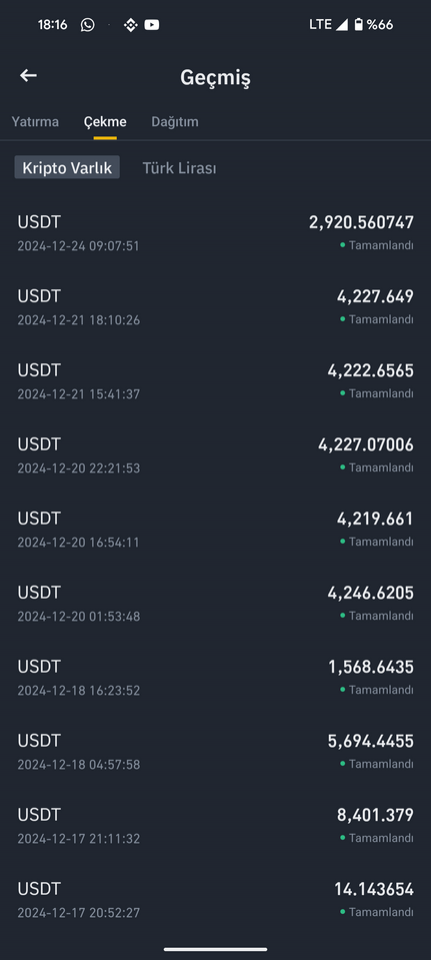This screenshot has width=431, height=960.
Task: Tap the battery status icon
Action: click(358, 24)
